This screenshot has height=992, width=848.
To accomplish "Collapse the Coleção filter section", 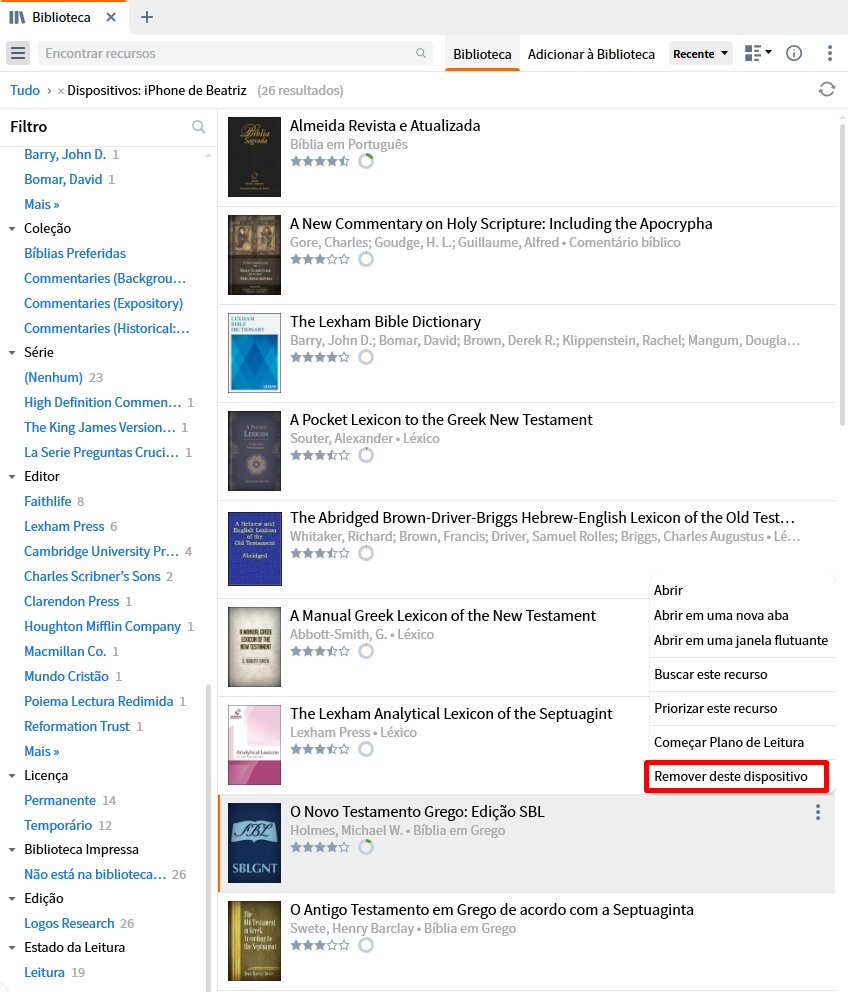I will tap(12, 228).
